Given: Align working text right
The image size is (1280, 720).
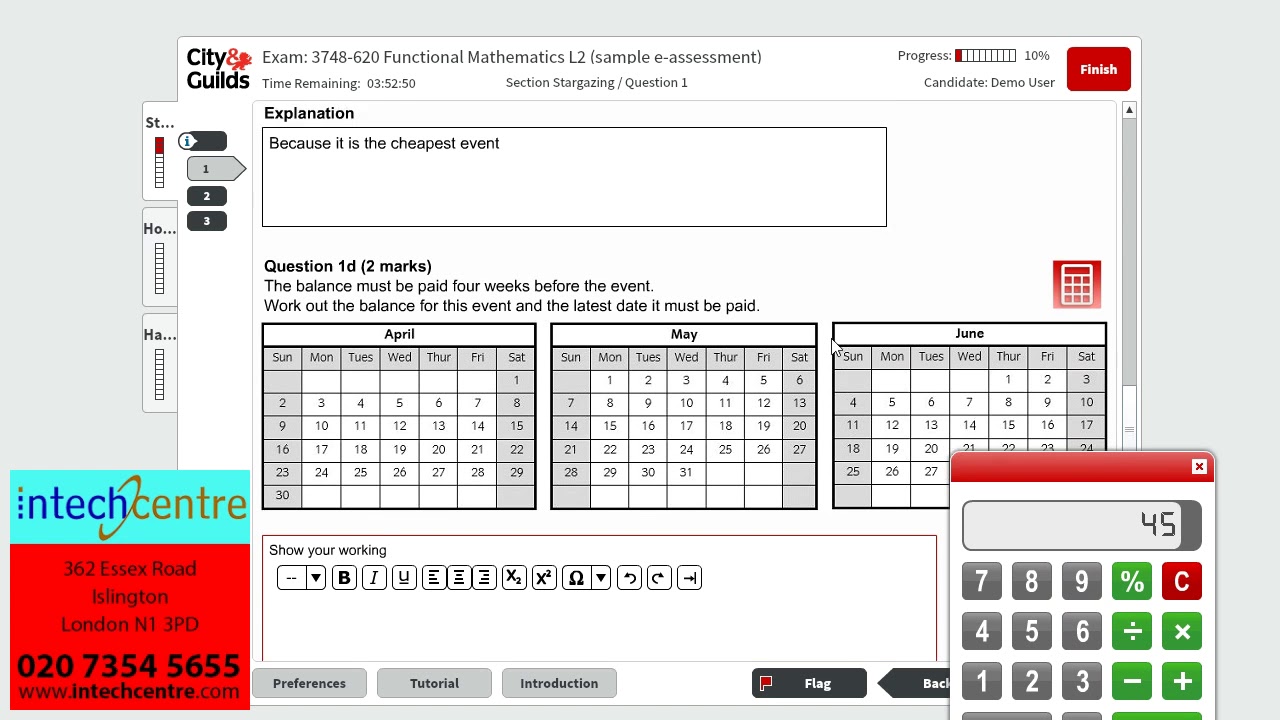Looking at the screenshot, I should pyautogui.click(x=484, y=578).
